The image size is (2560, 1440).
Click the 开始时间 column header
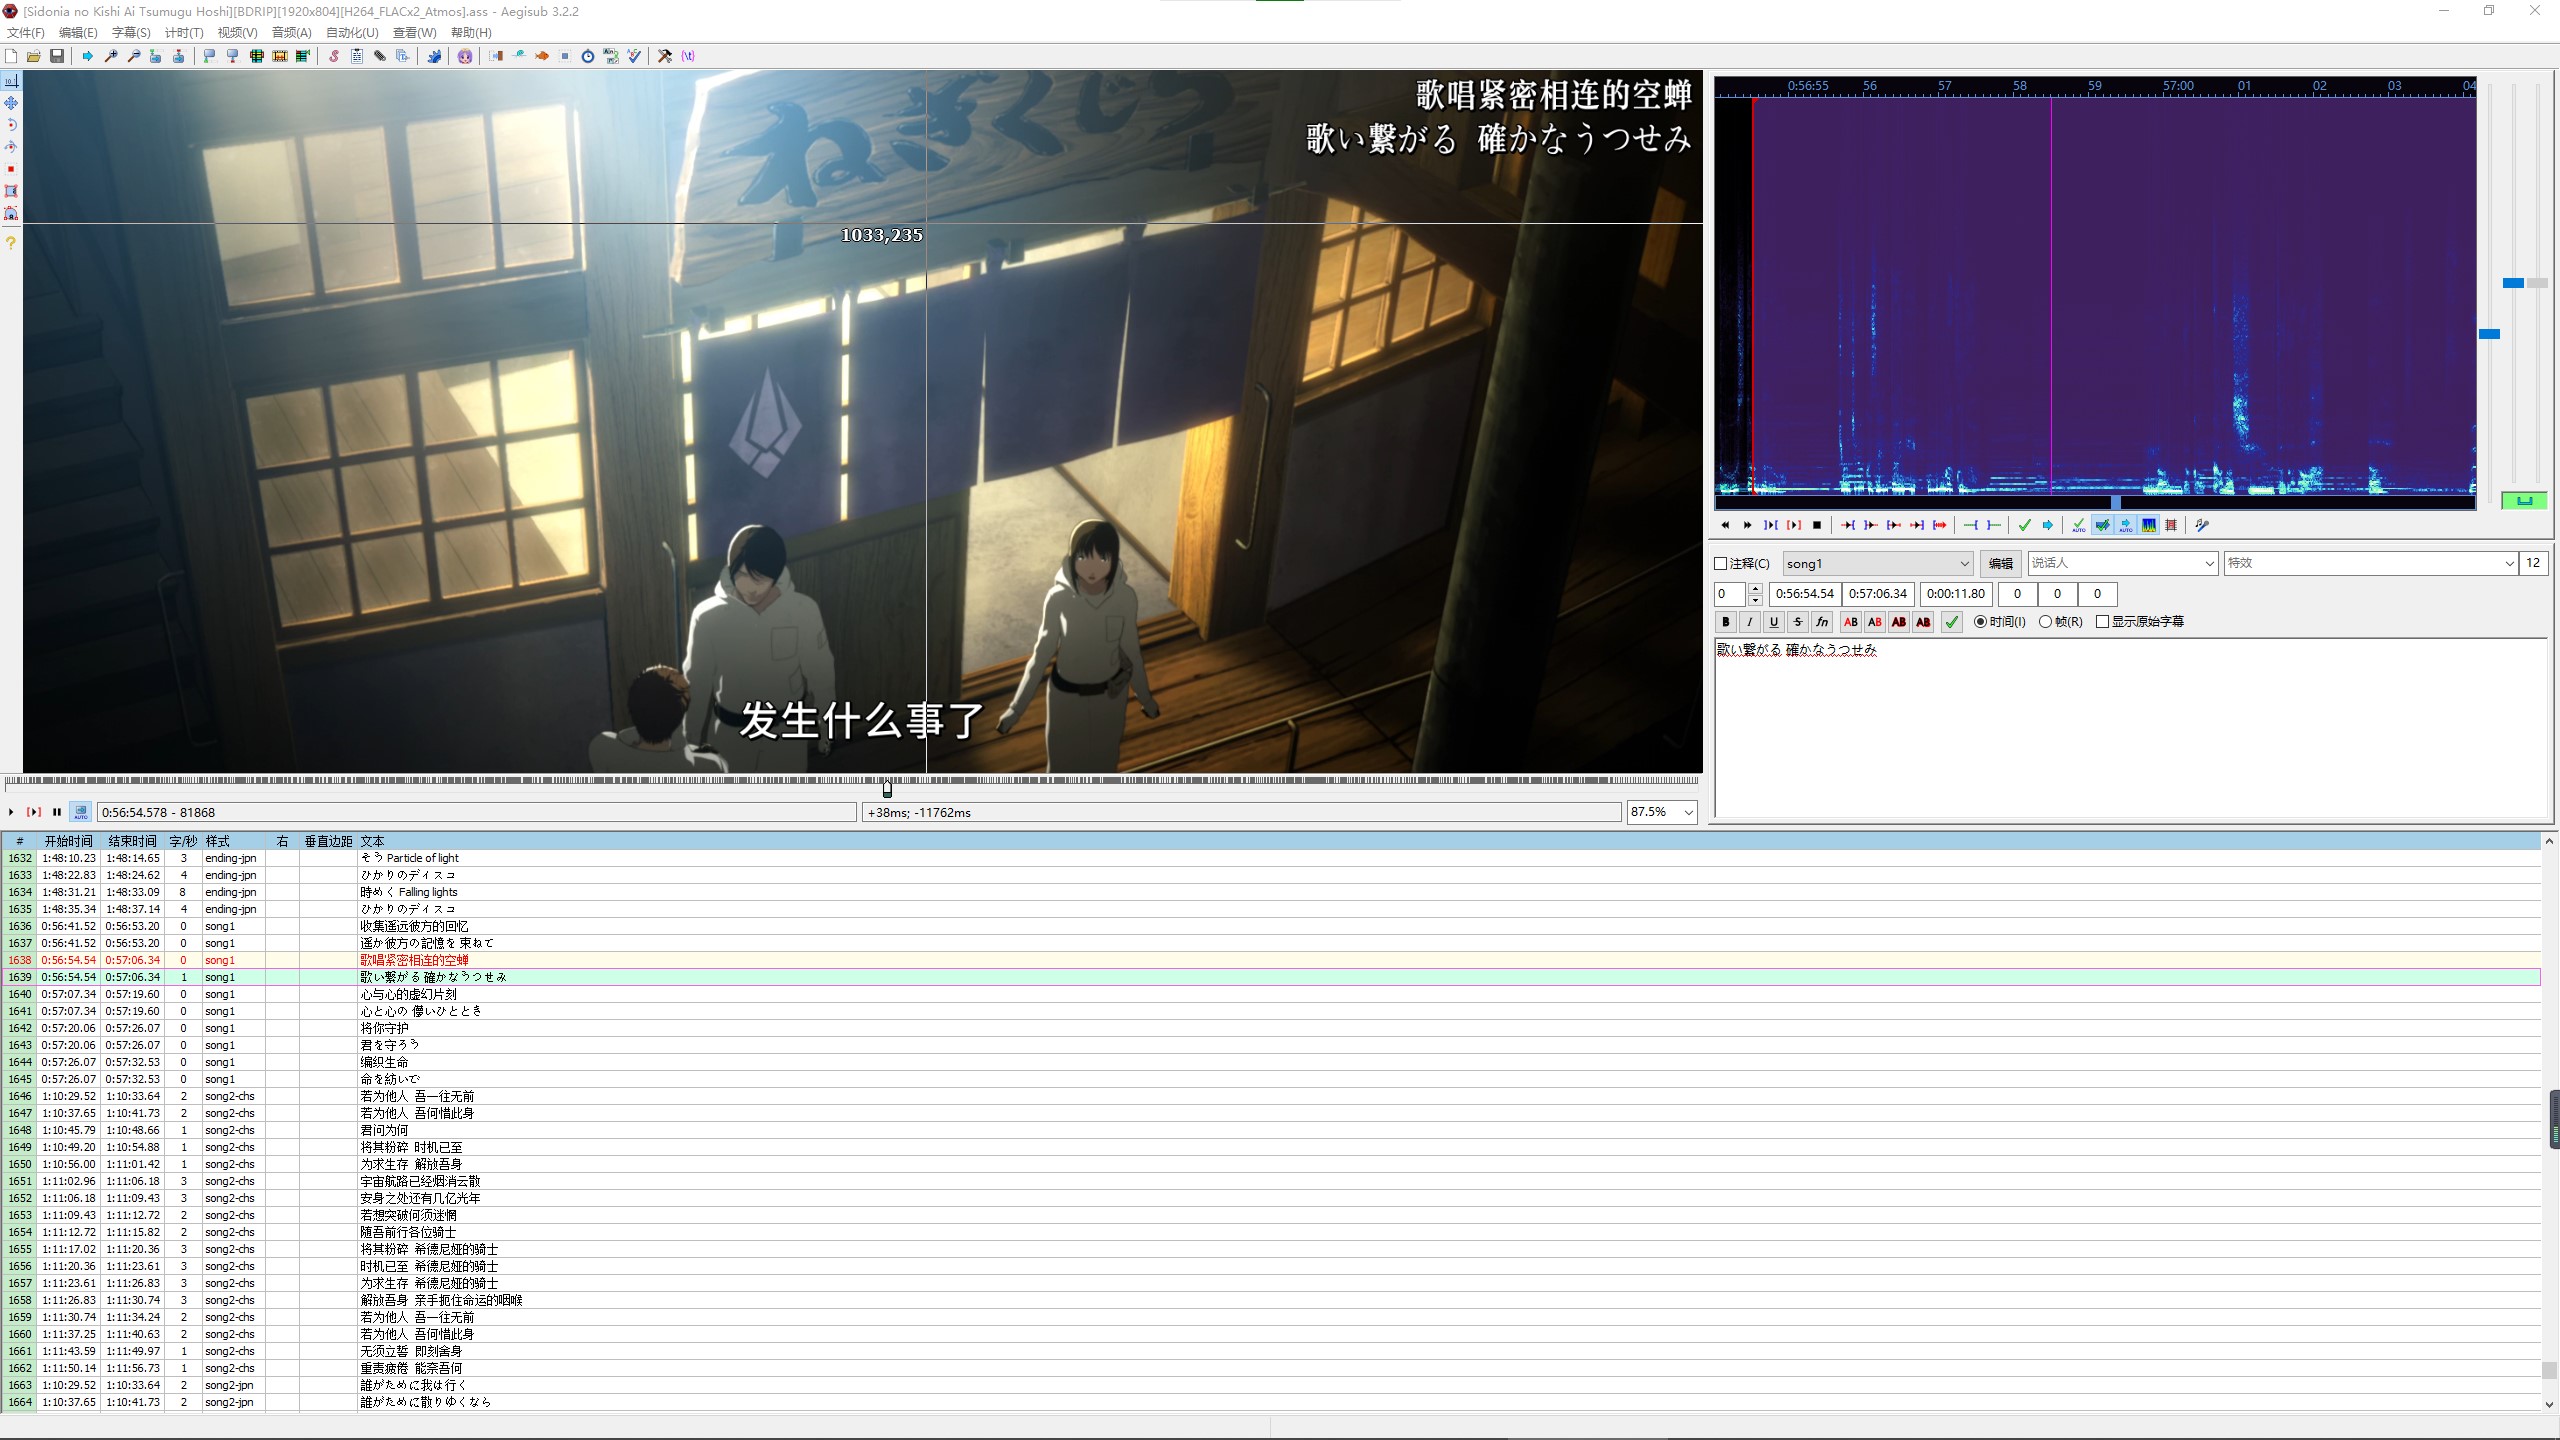point(68,841)
